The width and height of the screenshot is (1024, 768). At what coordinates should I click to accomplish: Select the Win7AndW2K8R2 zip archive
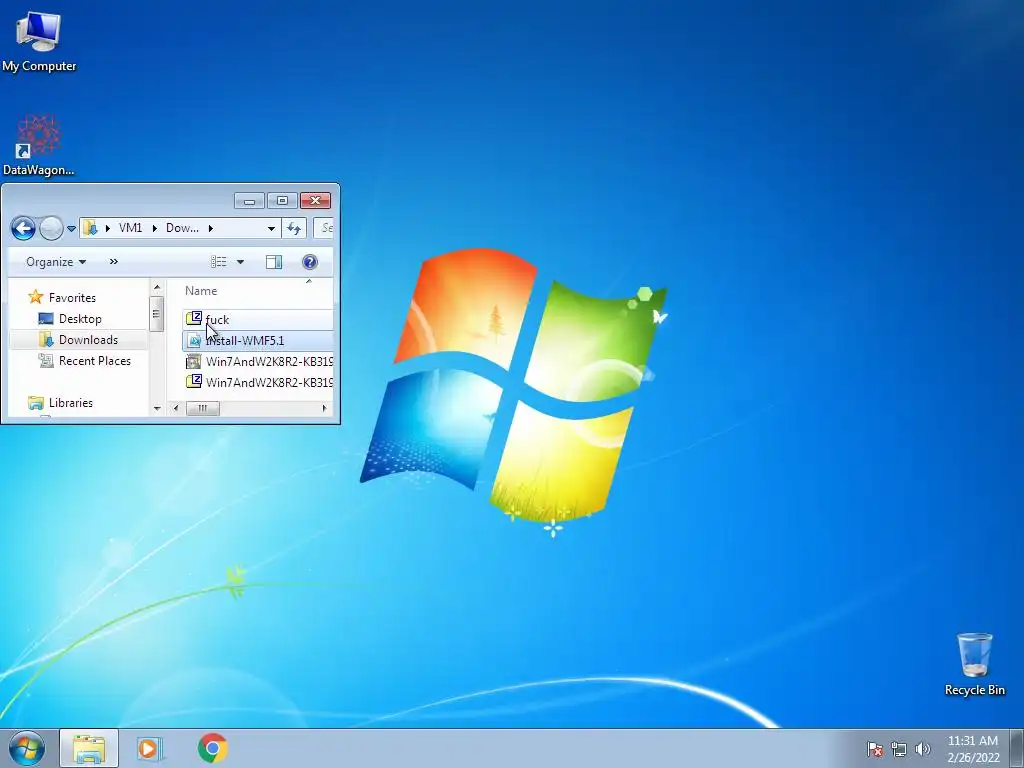[258, 382]
